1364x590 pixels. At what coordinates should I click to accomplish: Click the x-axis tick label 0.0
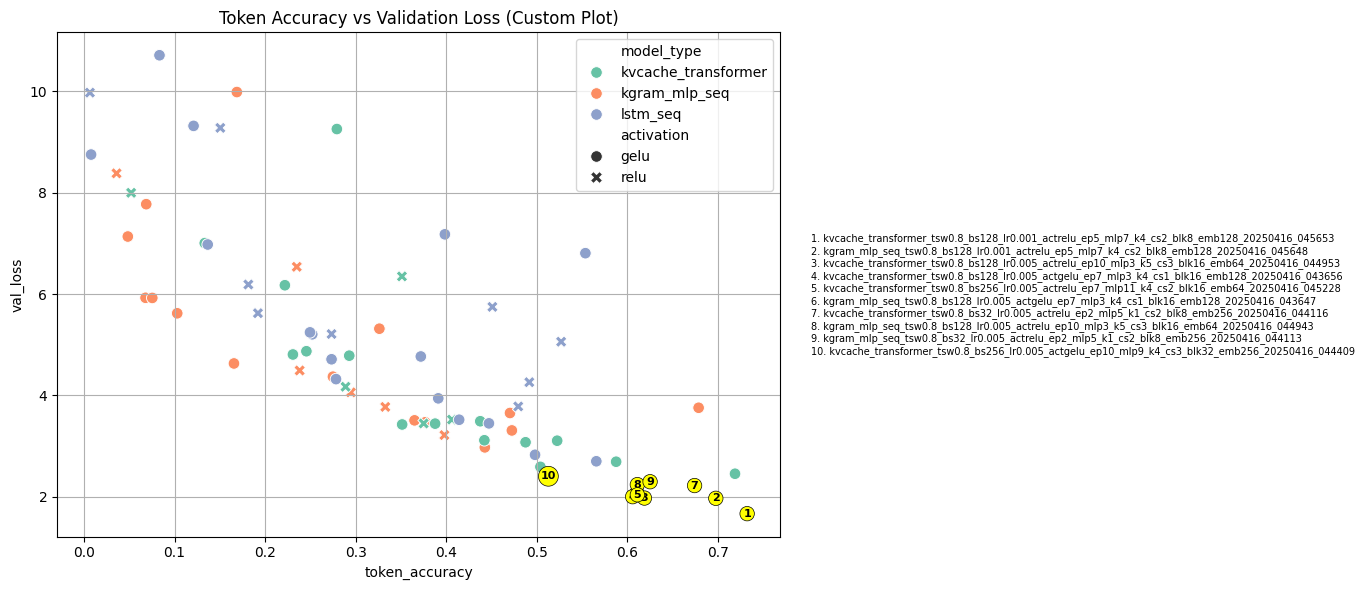point(84,551)
